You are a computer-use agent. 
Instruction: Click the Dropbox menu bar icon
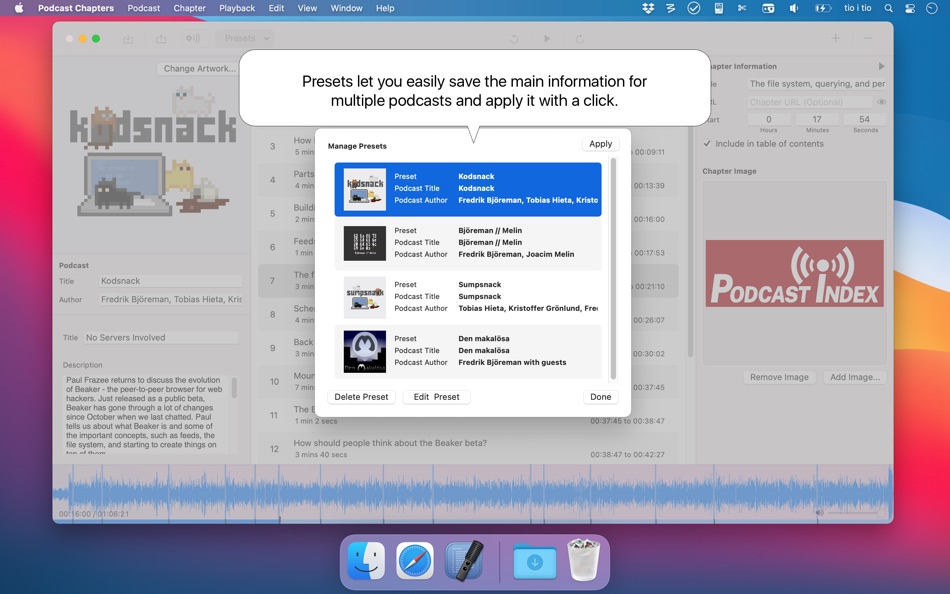648,8
